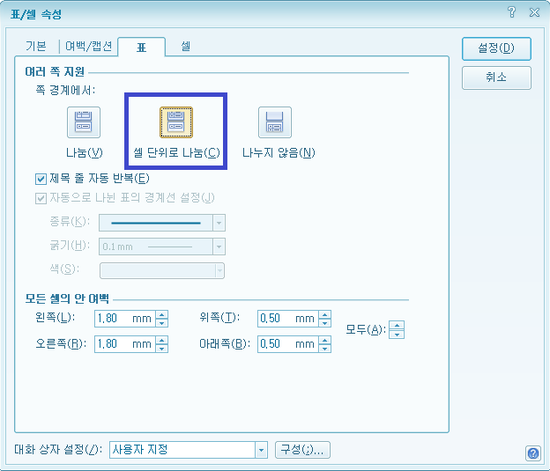Increase 위쪽(T) margin with up arrow
550x471 pixels.
coord(325,315)
